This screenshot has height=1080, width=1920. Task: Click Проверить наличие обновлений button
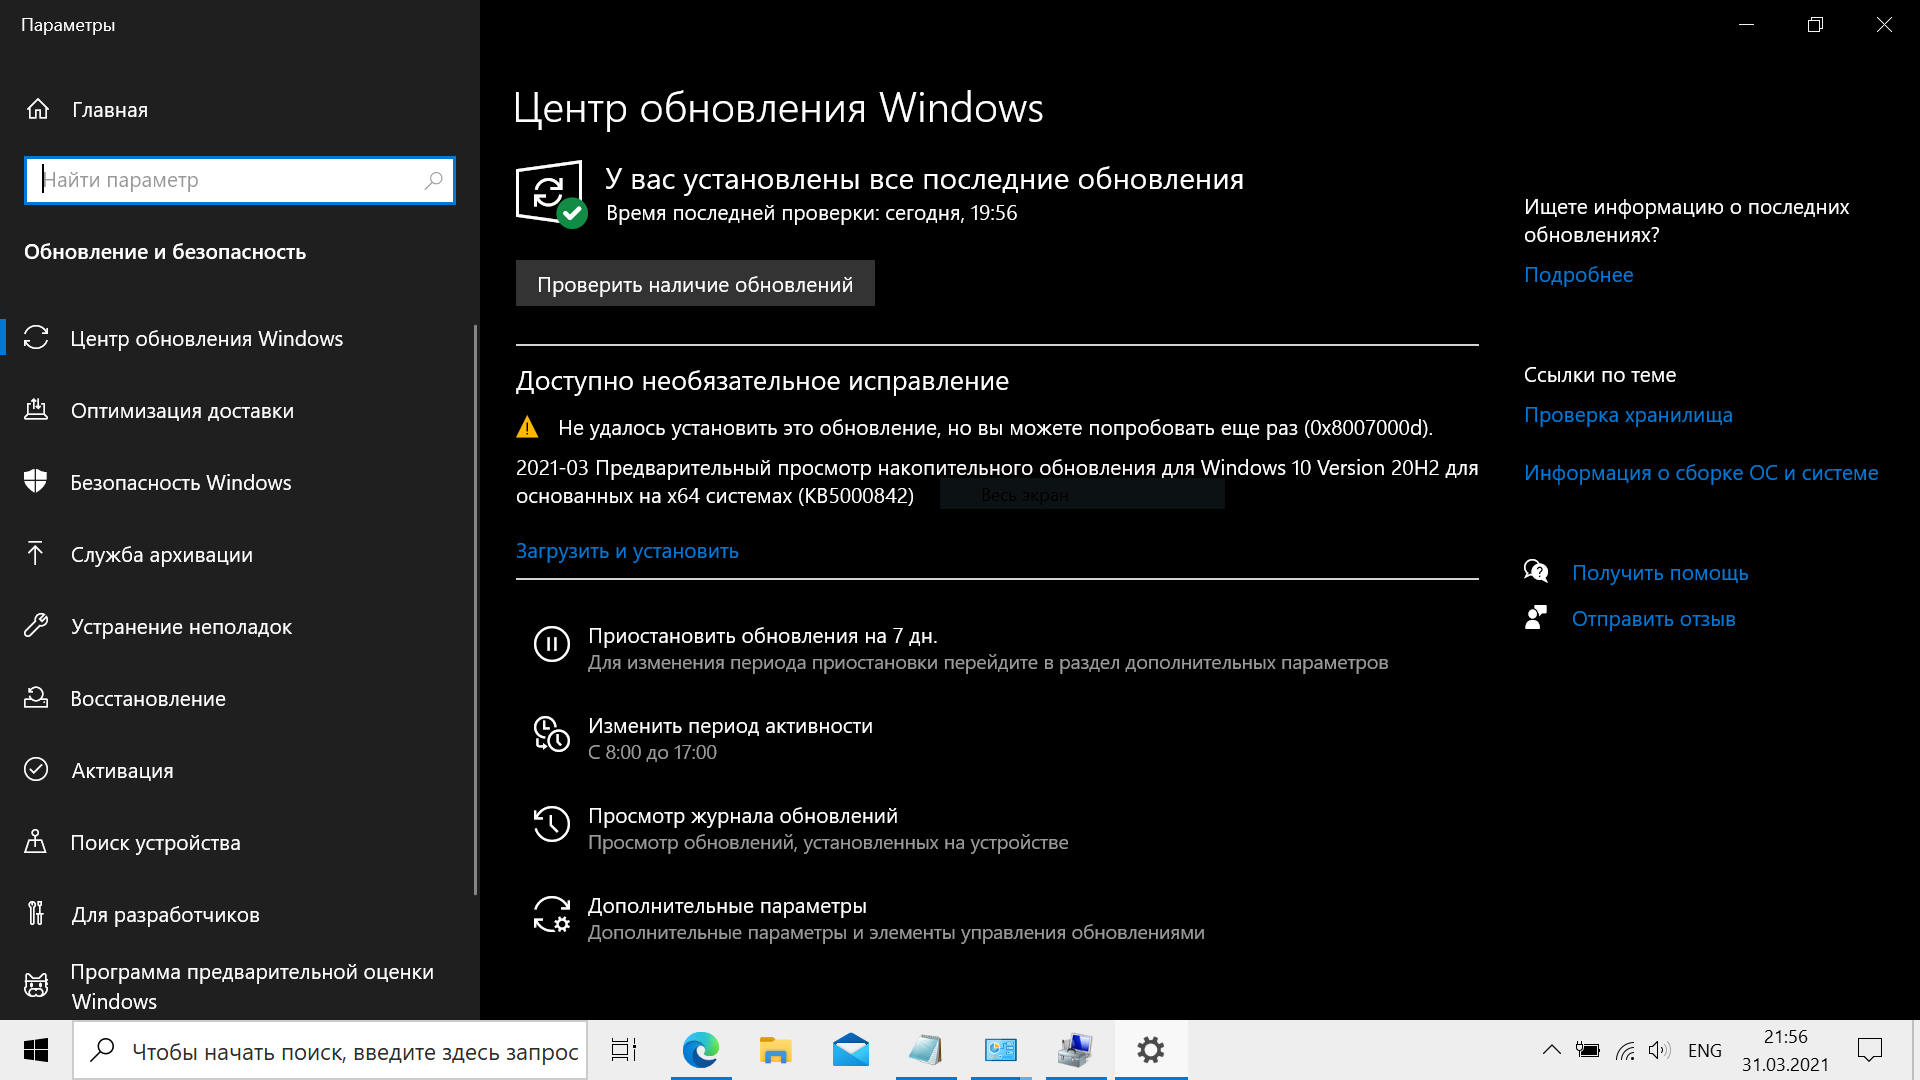tap(695, 284)
